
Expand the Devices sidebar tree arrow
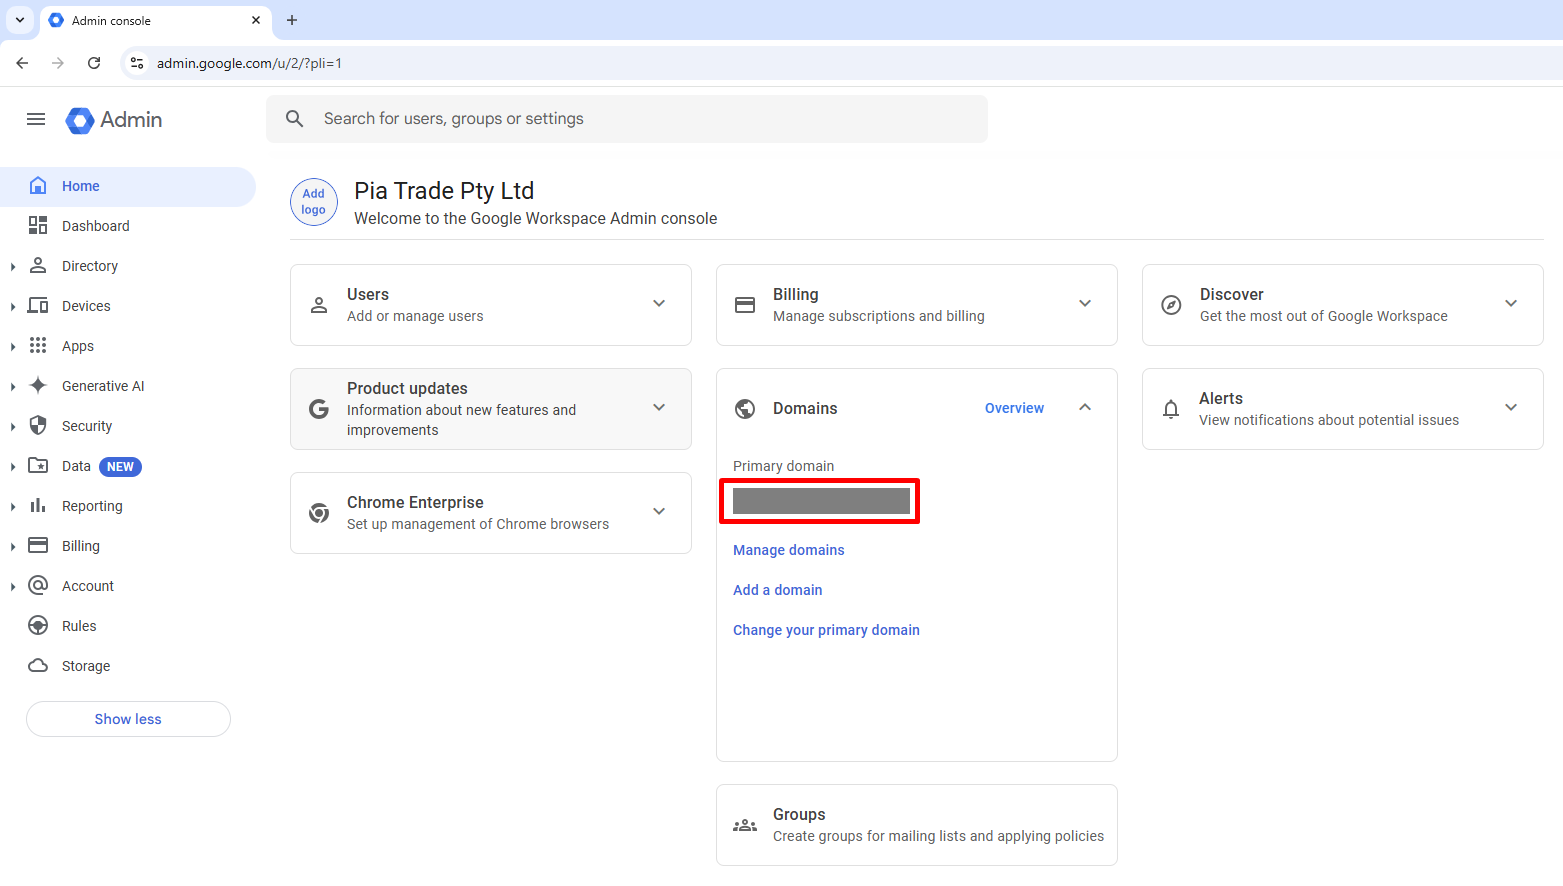[x=12, y=307]
